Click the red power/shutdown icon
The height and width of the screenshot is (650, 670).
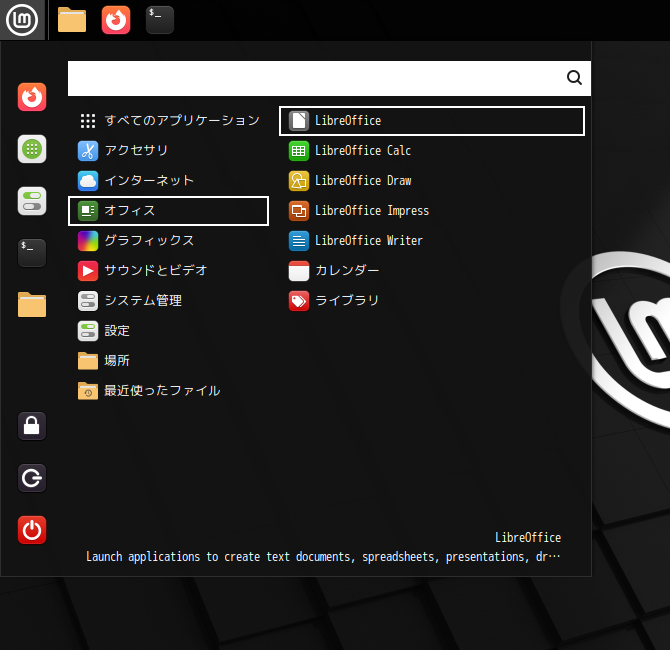(x=32, y=530)
